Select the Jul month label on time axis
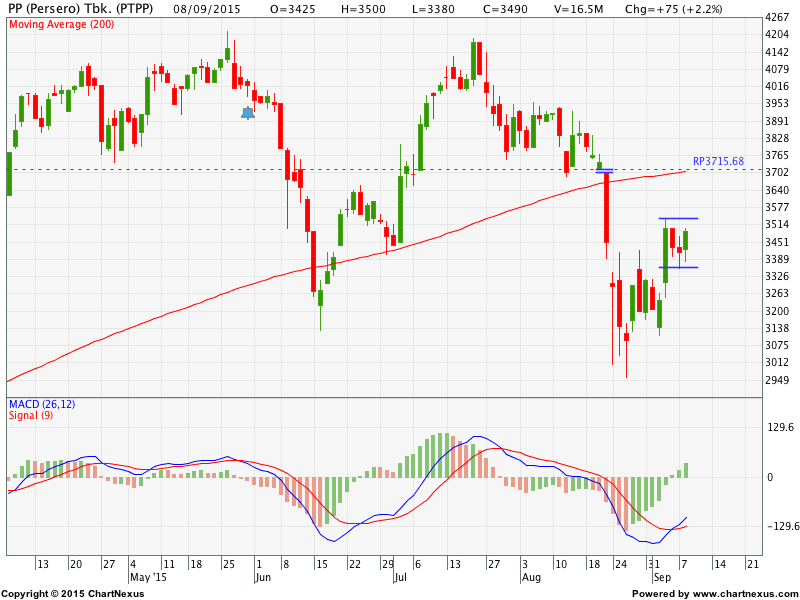 (x=400, y=577)
